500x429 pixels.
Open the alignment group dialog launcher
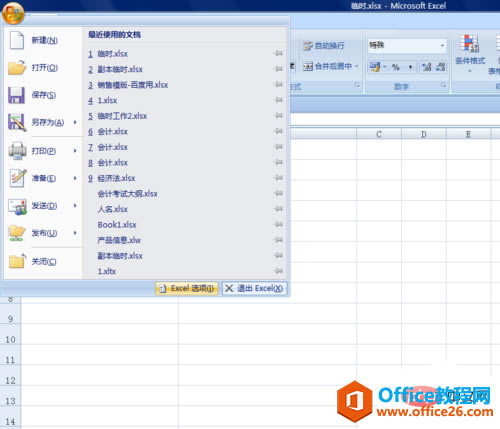(357, 85)
